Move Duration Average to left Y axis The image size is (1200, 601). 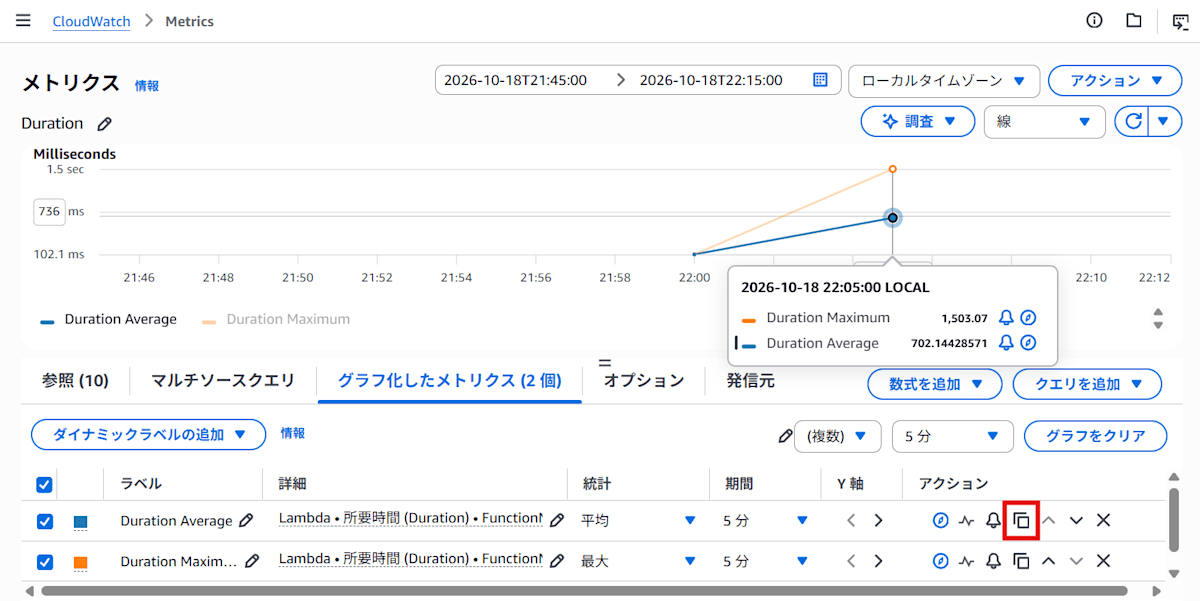[851, 520]
